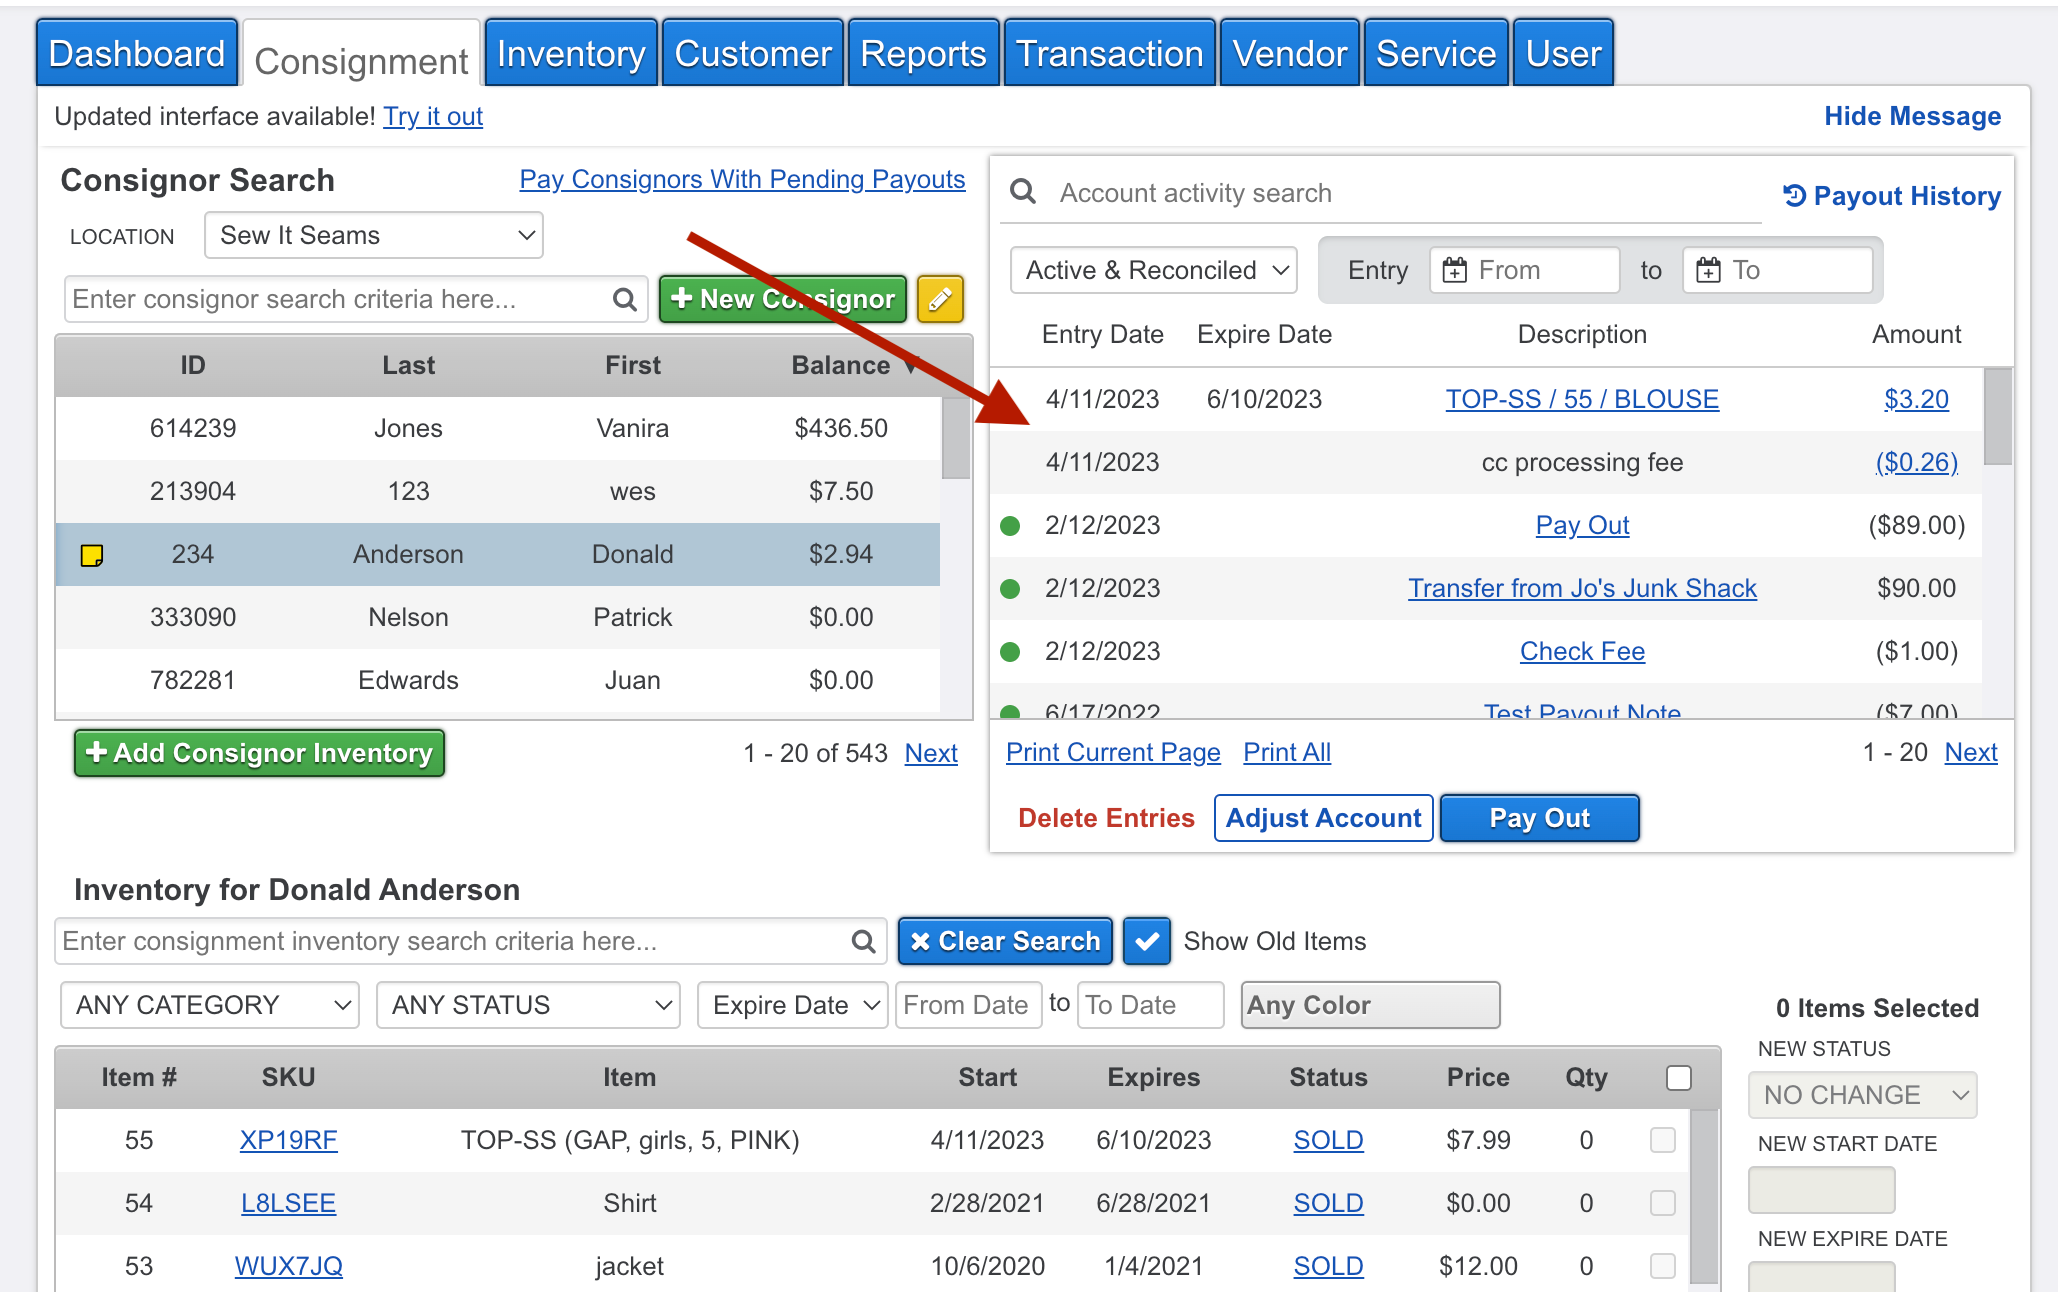2058x1292 pixels.
Task: Tick the checkbox for item 55 row
Action: tap(1662, 1140)
